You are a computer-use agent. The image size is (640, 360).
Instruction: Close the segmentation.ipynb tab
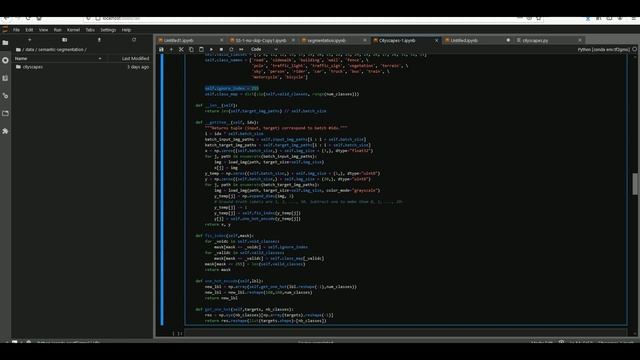365,40
